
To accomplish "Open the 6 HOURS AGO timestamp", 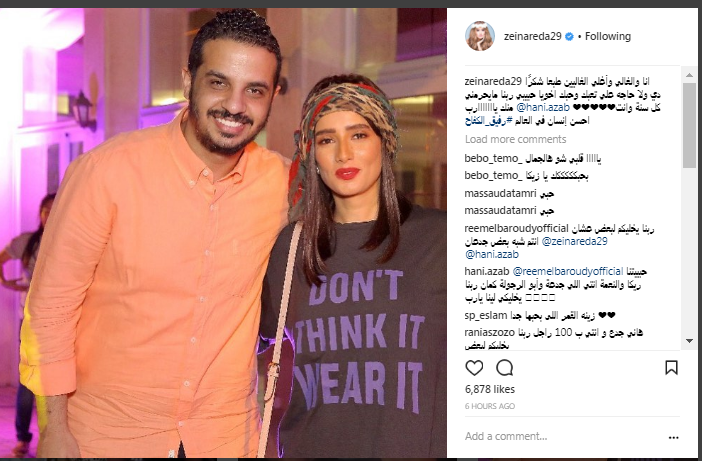I will click(x=490, y=406).
